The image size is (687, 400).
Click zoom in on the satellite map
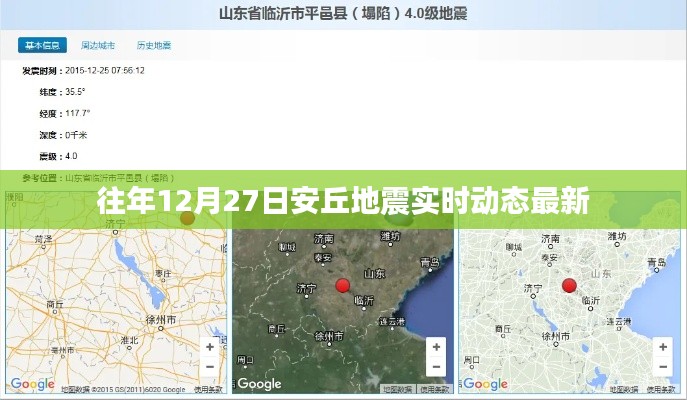tap(435, 346)
